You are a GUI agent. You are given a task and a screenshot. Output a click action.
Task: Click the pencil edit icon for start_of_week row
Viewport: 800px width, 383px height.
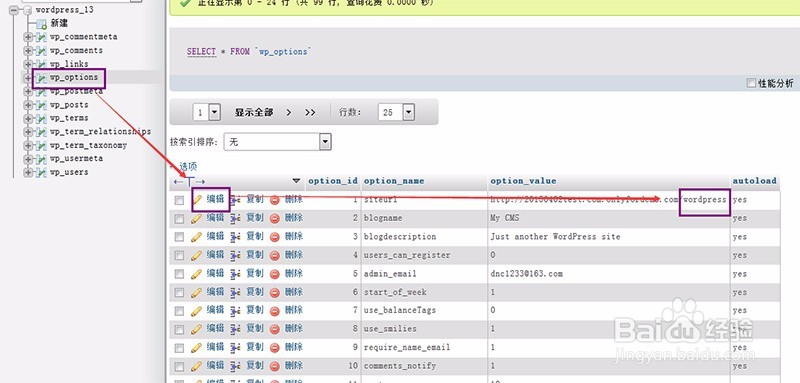coord(197,293)
